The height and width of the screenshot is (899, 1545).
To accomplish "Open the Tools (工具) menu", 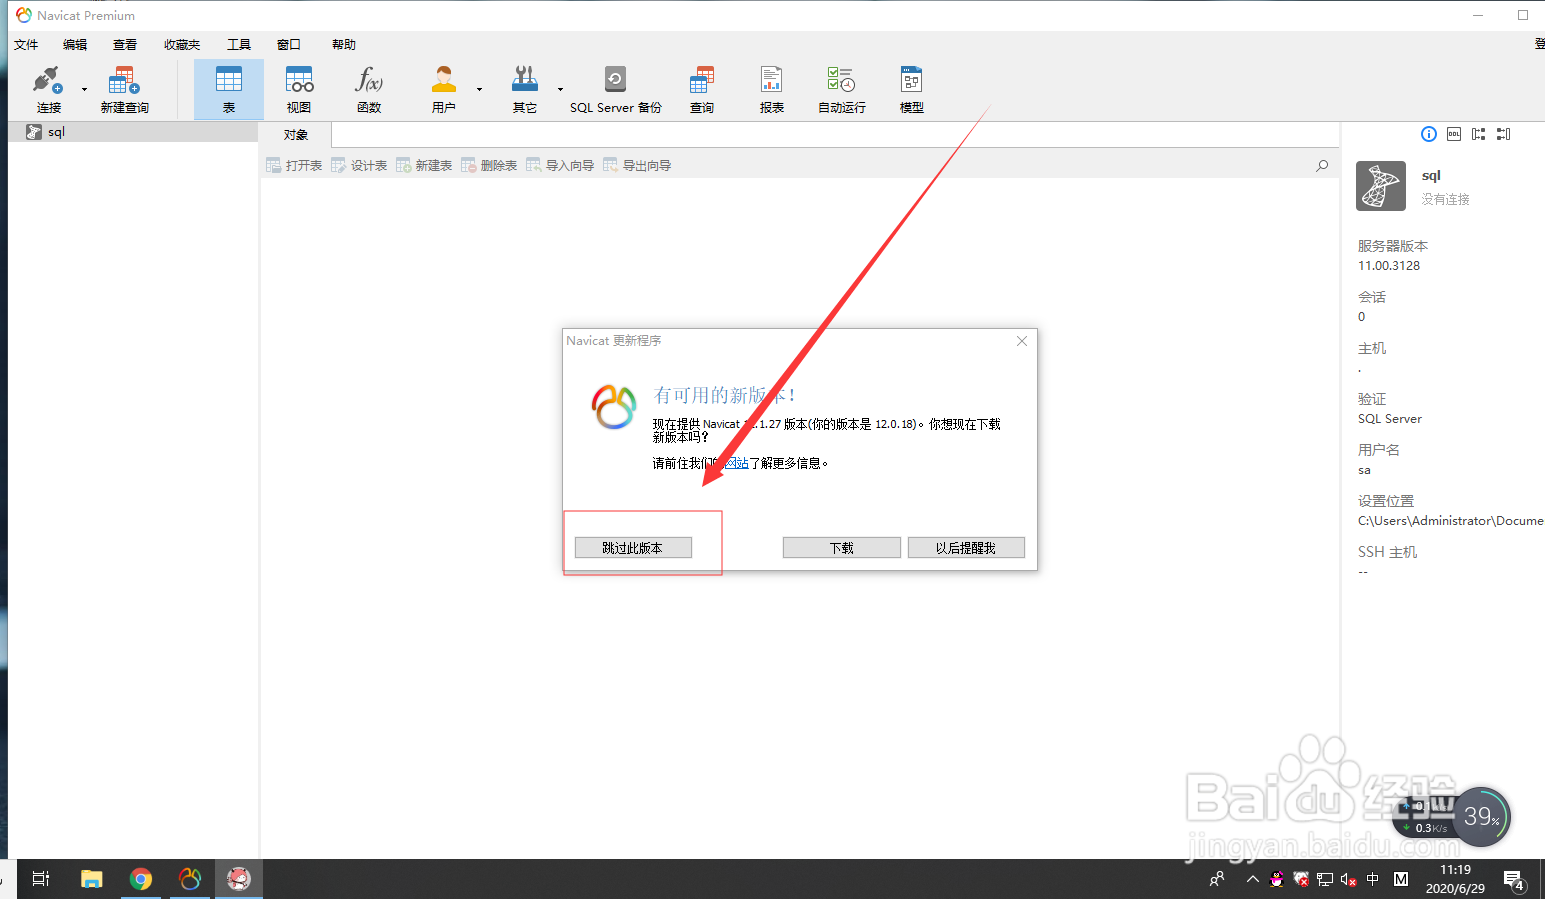I will [x=239, y=44].
